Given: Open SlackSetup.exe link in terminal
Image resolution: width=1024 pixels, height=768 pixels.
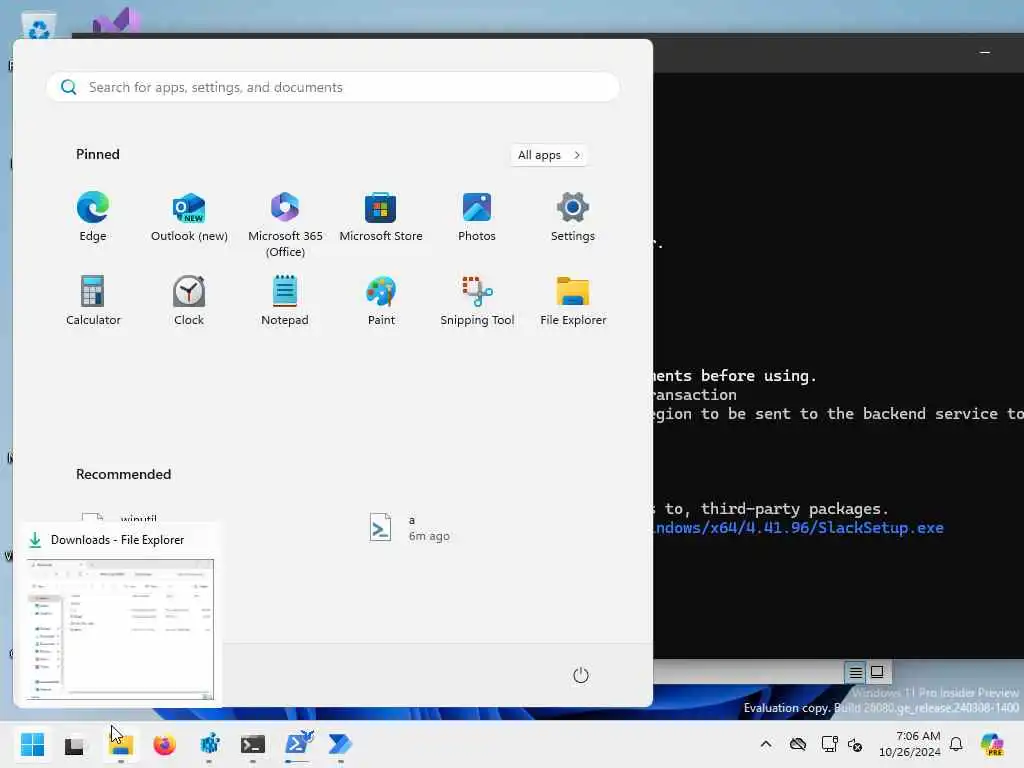Looking at the screenshot, I should [x=798, y=528].
